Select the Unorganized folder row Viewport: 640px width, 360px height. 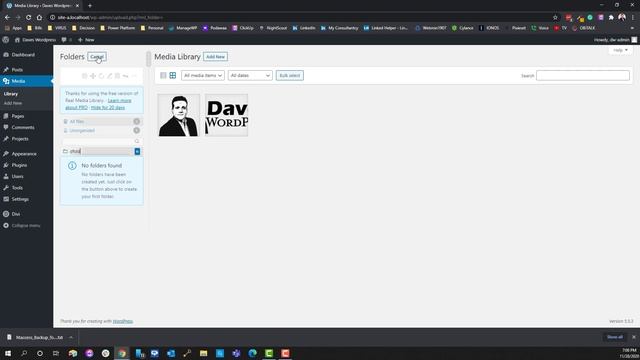pyautogui.click(x=102, y=131)
